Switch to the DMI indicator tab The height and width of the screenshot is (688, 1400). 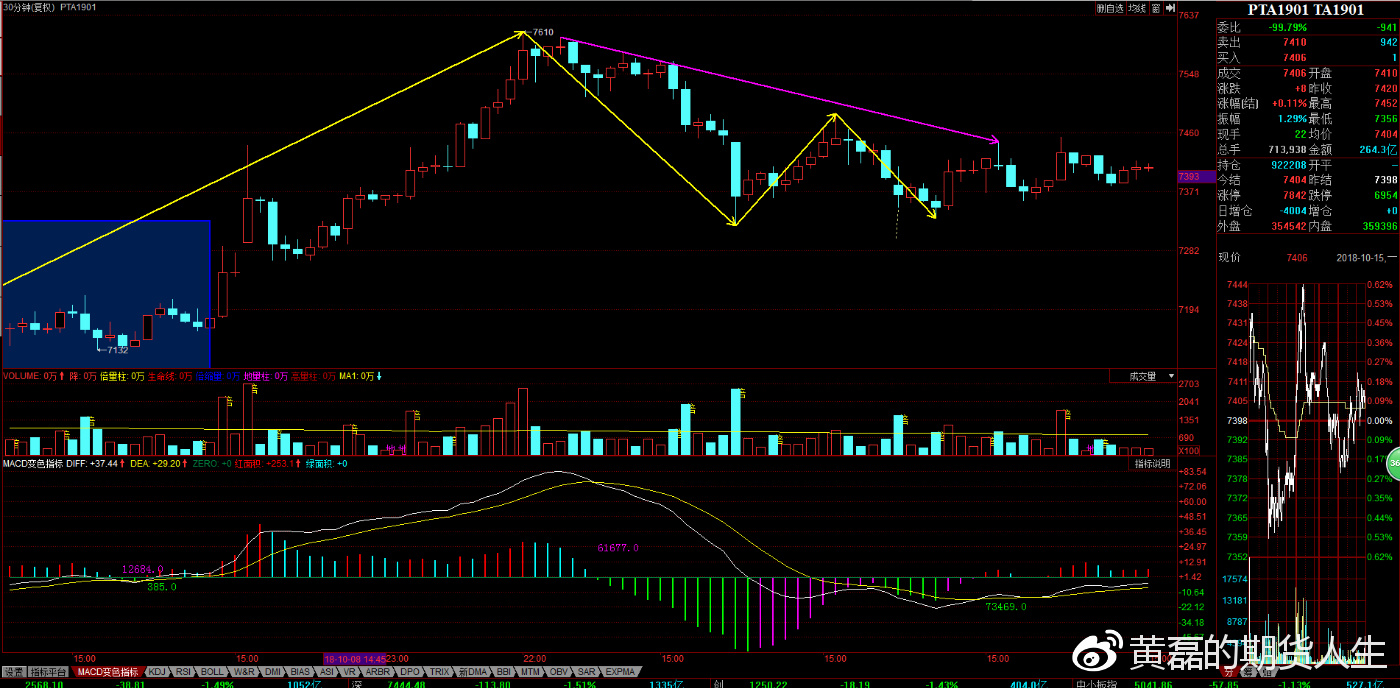272,672
